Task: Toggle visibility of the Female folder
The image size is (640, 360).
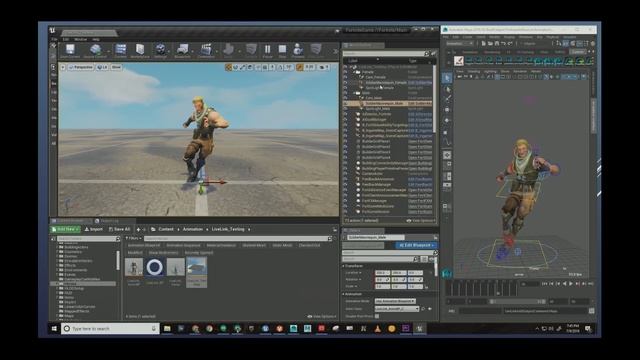Action: [346, 72]
